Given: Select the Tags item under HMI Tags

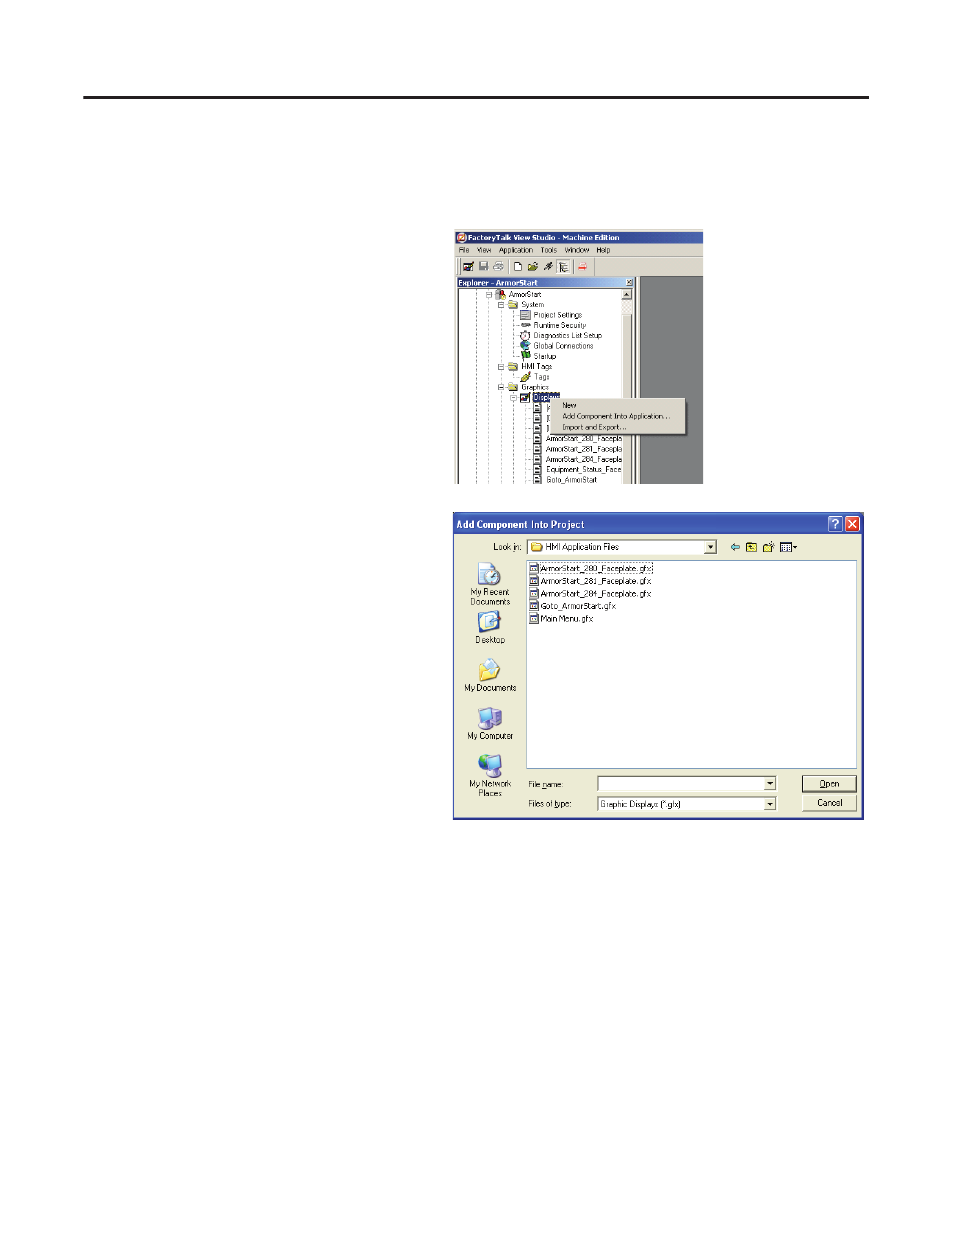Looking at the screenshot, I should pyautogui.click(x=541, y=377).
